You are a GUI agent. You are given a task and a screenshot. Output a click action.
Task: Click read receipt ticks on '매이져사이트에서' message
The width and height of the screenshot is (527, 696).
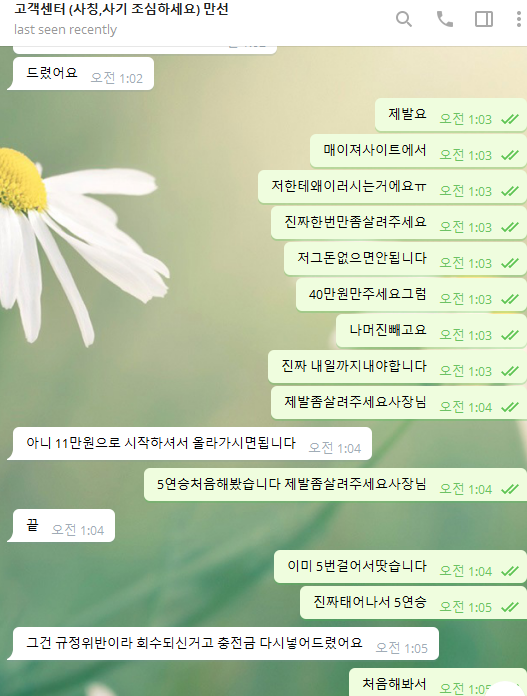pos(510,155)
